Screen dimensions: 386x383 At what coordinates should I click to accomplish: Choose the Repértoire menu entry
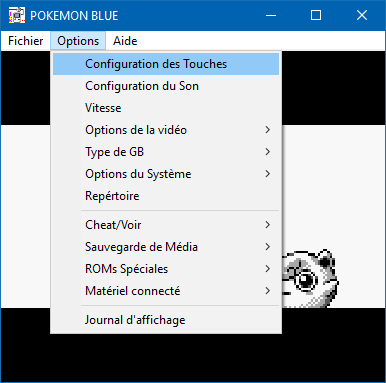click(x=166, y=196)
